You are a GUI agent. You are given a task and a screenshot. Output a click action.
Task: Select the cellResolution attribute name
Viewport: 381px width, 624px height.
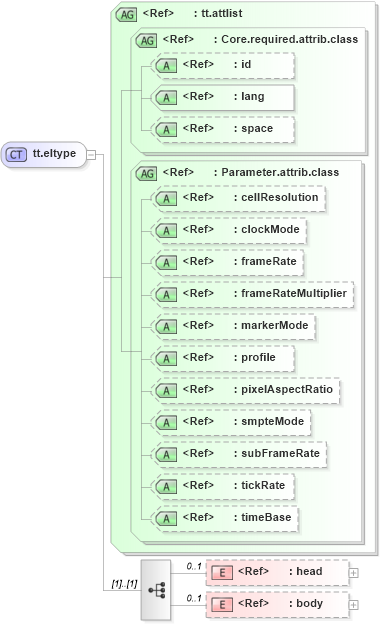coord(279,197)
